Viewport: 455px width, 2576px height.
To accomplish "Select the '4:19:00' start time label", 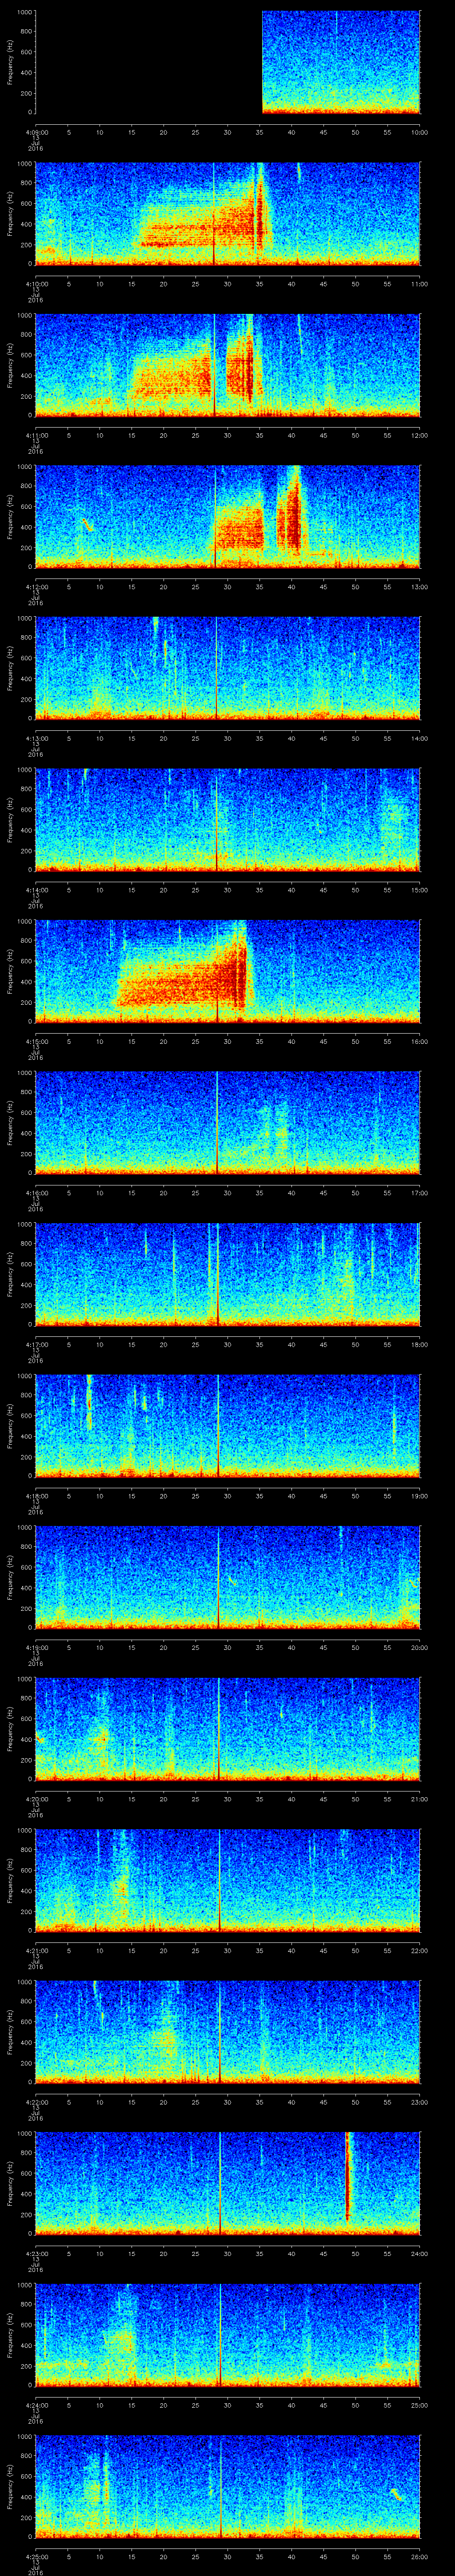I will tap(36, 1647).
